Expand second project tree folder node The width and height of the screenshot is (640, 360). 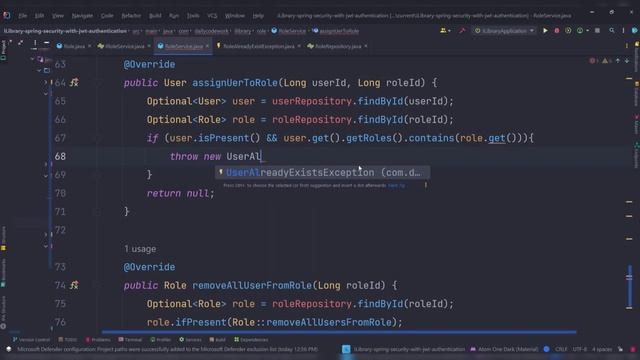(39, 70)
